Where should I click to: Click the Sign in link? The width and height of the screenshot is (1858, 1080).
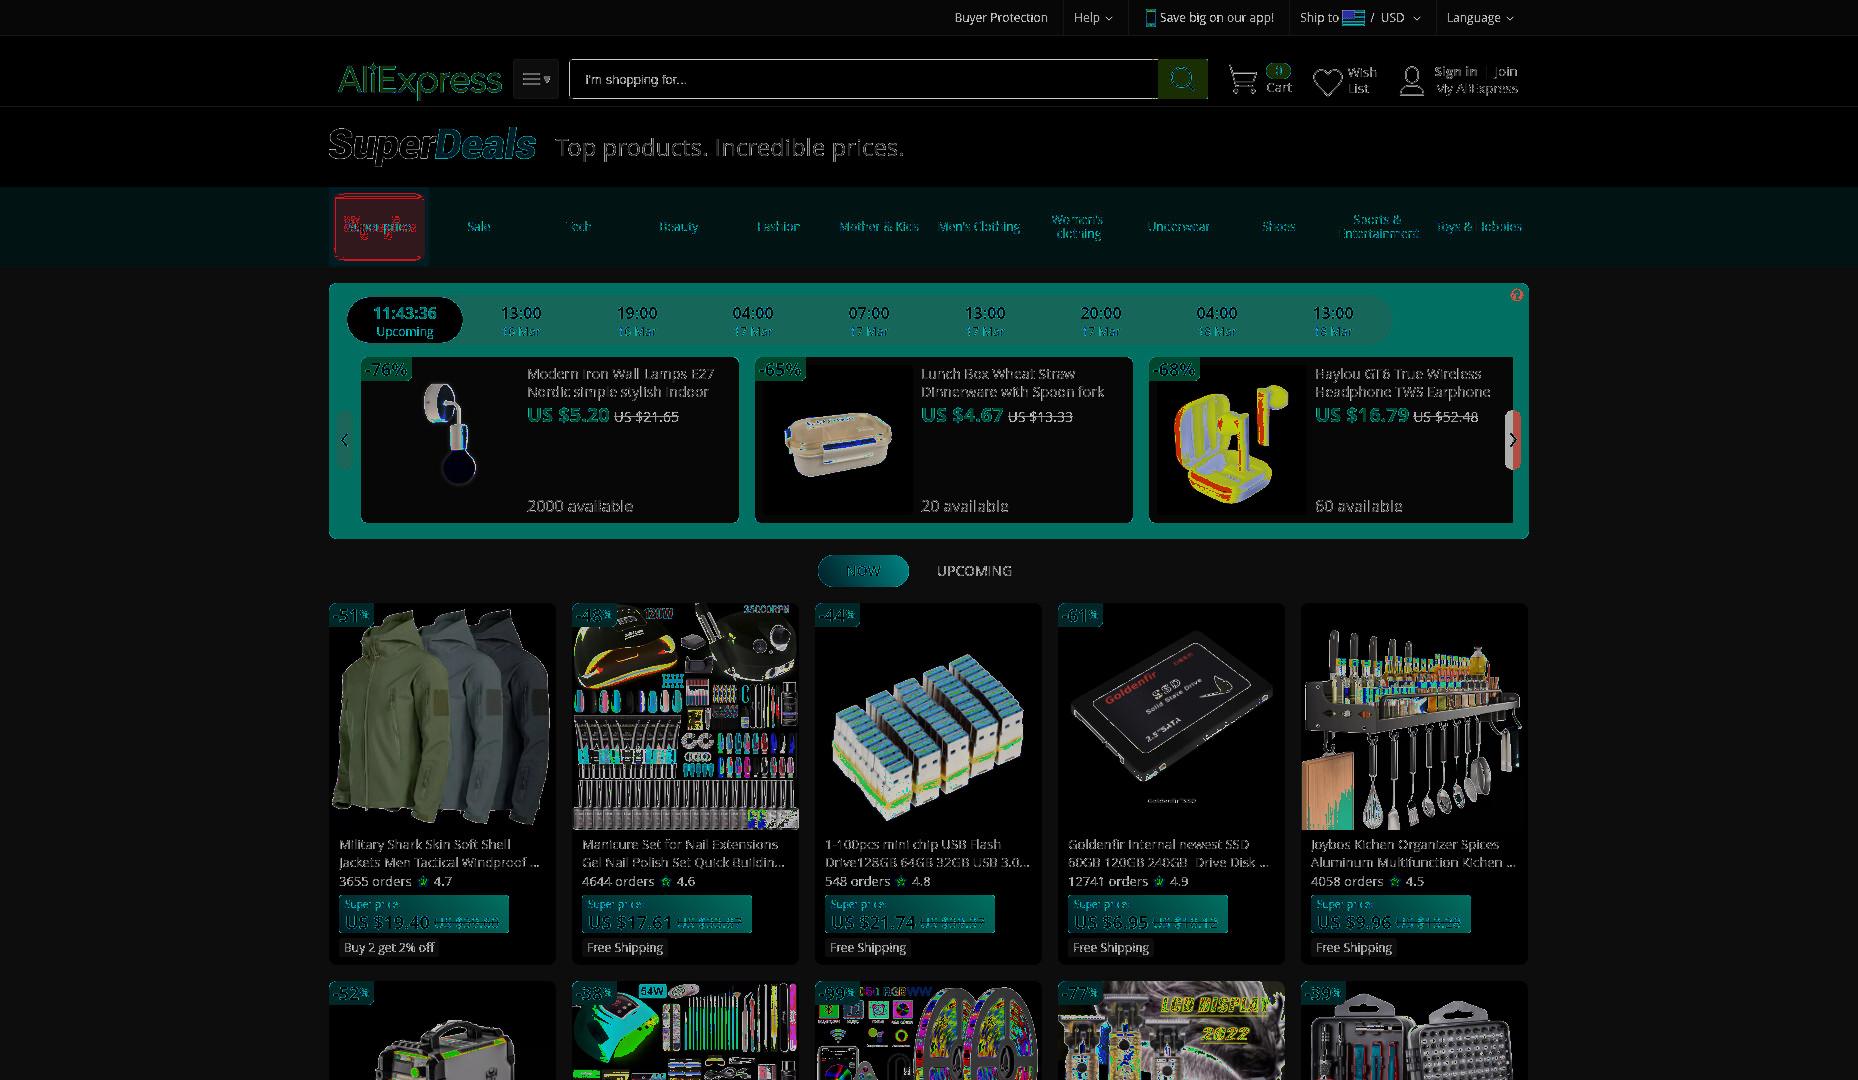pos(1455,72)
